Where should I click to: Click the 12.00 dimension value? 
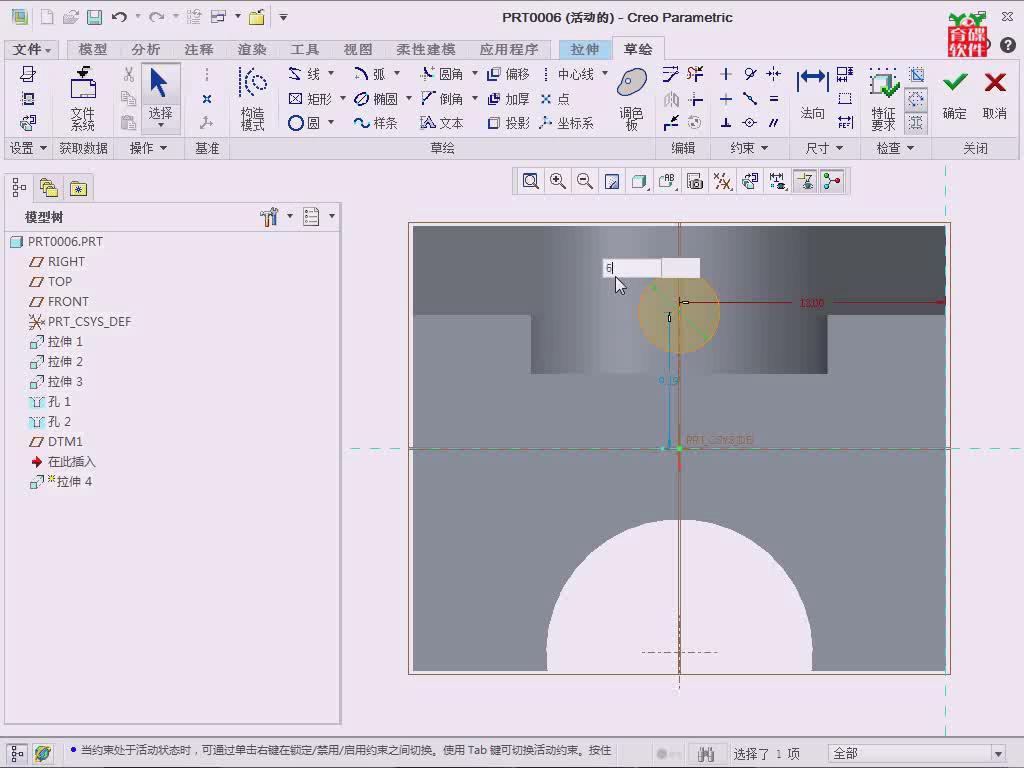coord(812,302)
